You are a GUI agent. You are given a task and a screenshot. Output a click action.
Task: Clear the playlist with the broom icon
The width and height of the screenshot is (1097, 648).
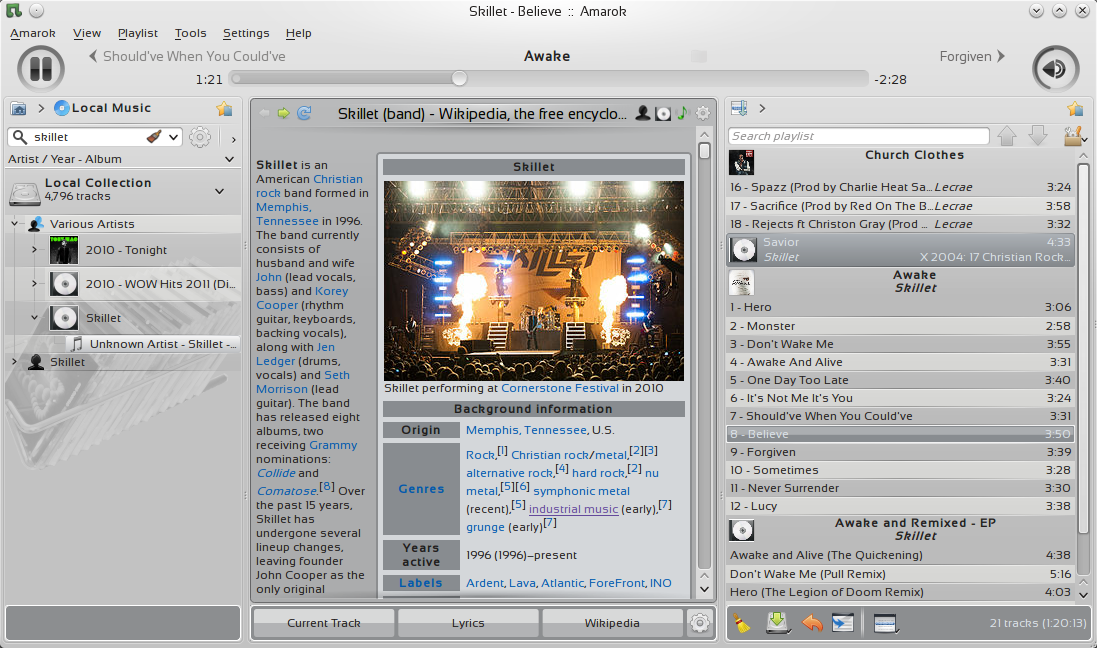coord(742,622)
